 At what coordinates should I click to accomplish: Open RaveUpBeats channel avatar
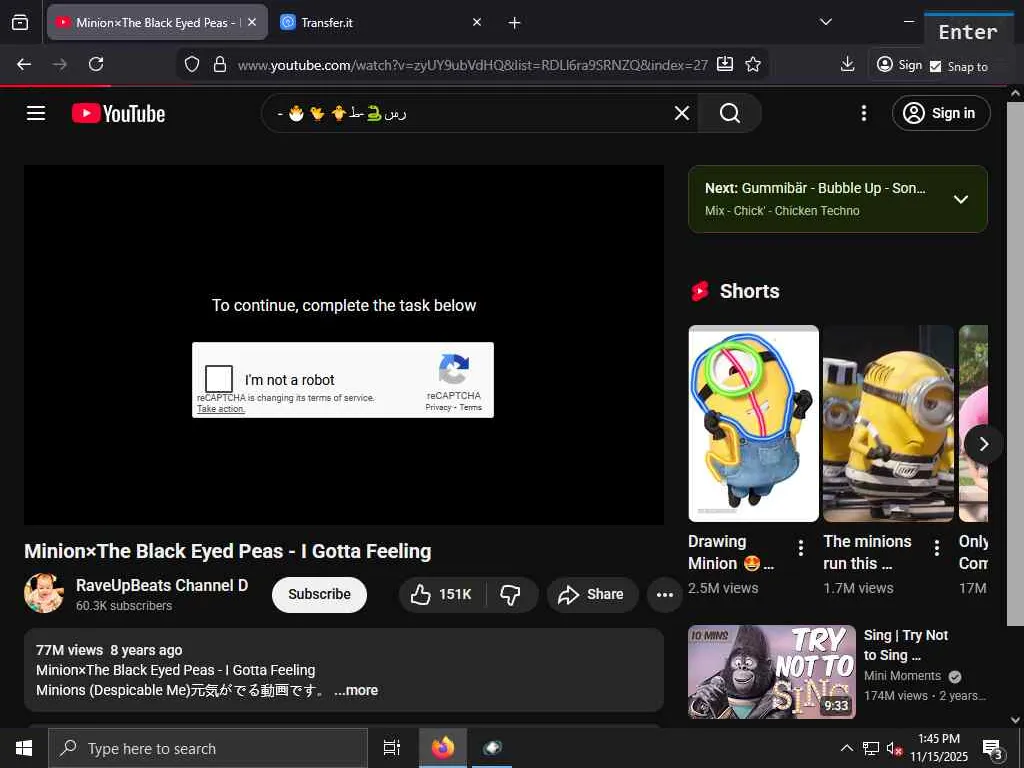point(44,593)
